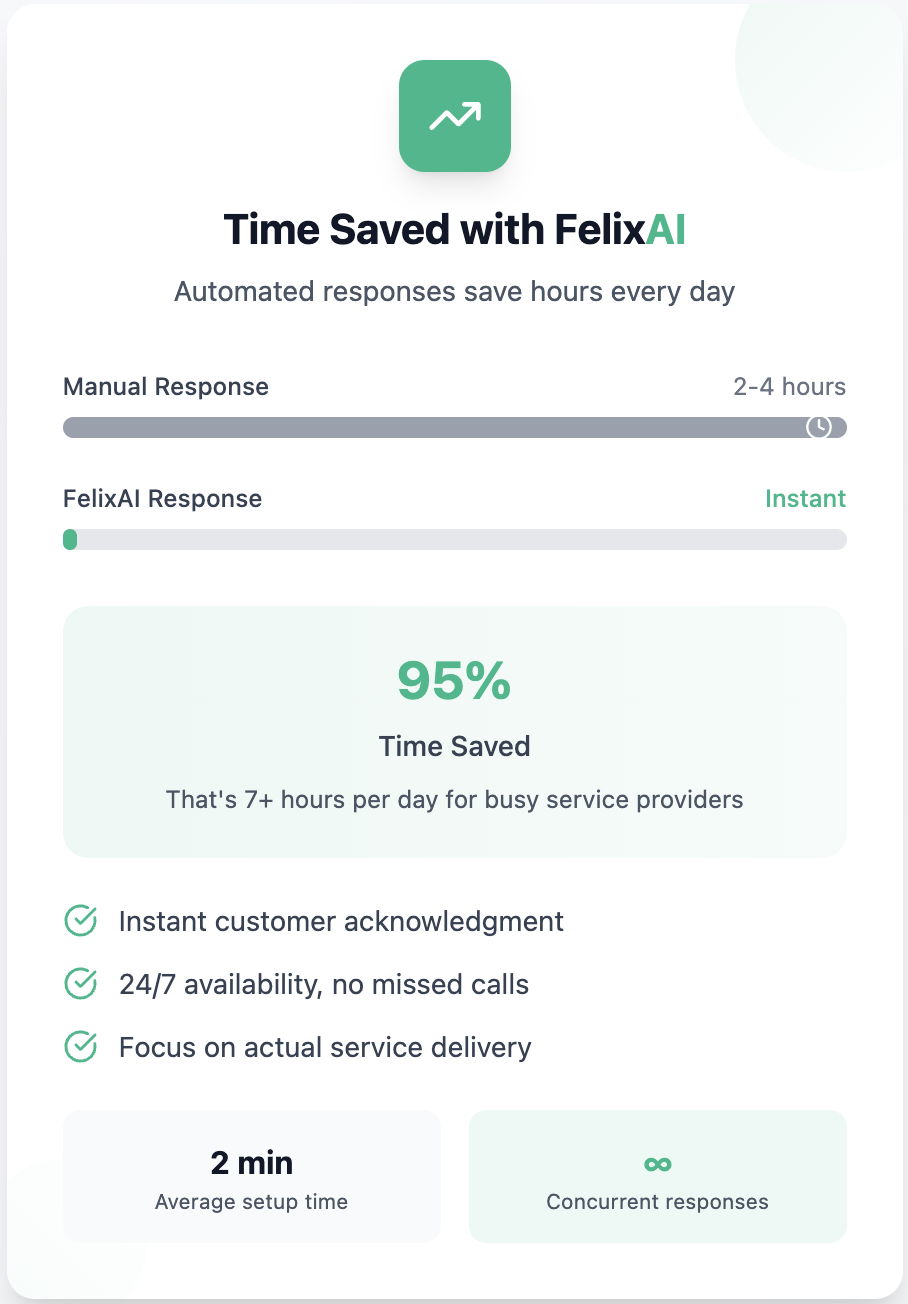Expand the 95% Time Saved panel
The image size is (908, 1304).
point(454,730)
